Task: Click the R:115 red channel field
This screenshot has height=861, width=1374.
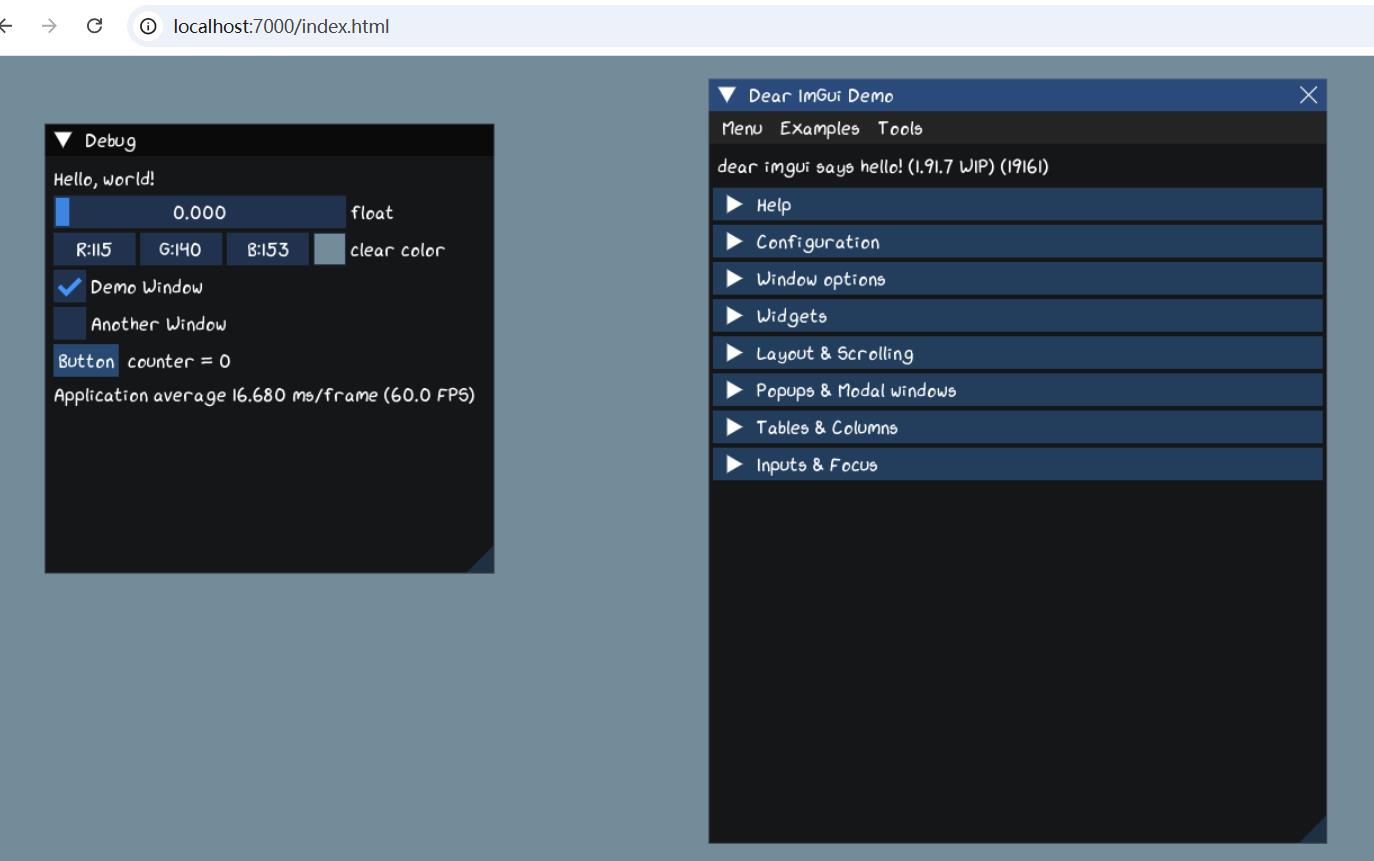Action: 95,249
